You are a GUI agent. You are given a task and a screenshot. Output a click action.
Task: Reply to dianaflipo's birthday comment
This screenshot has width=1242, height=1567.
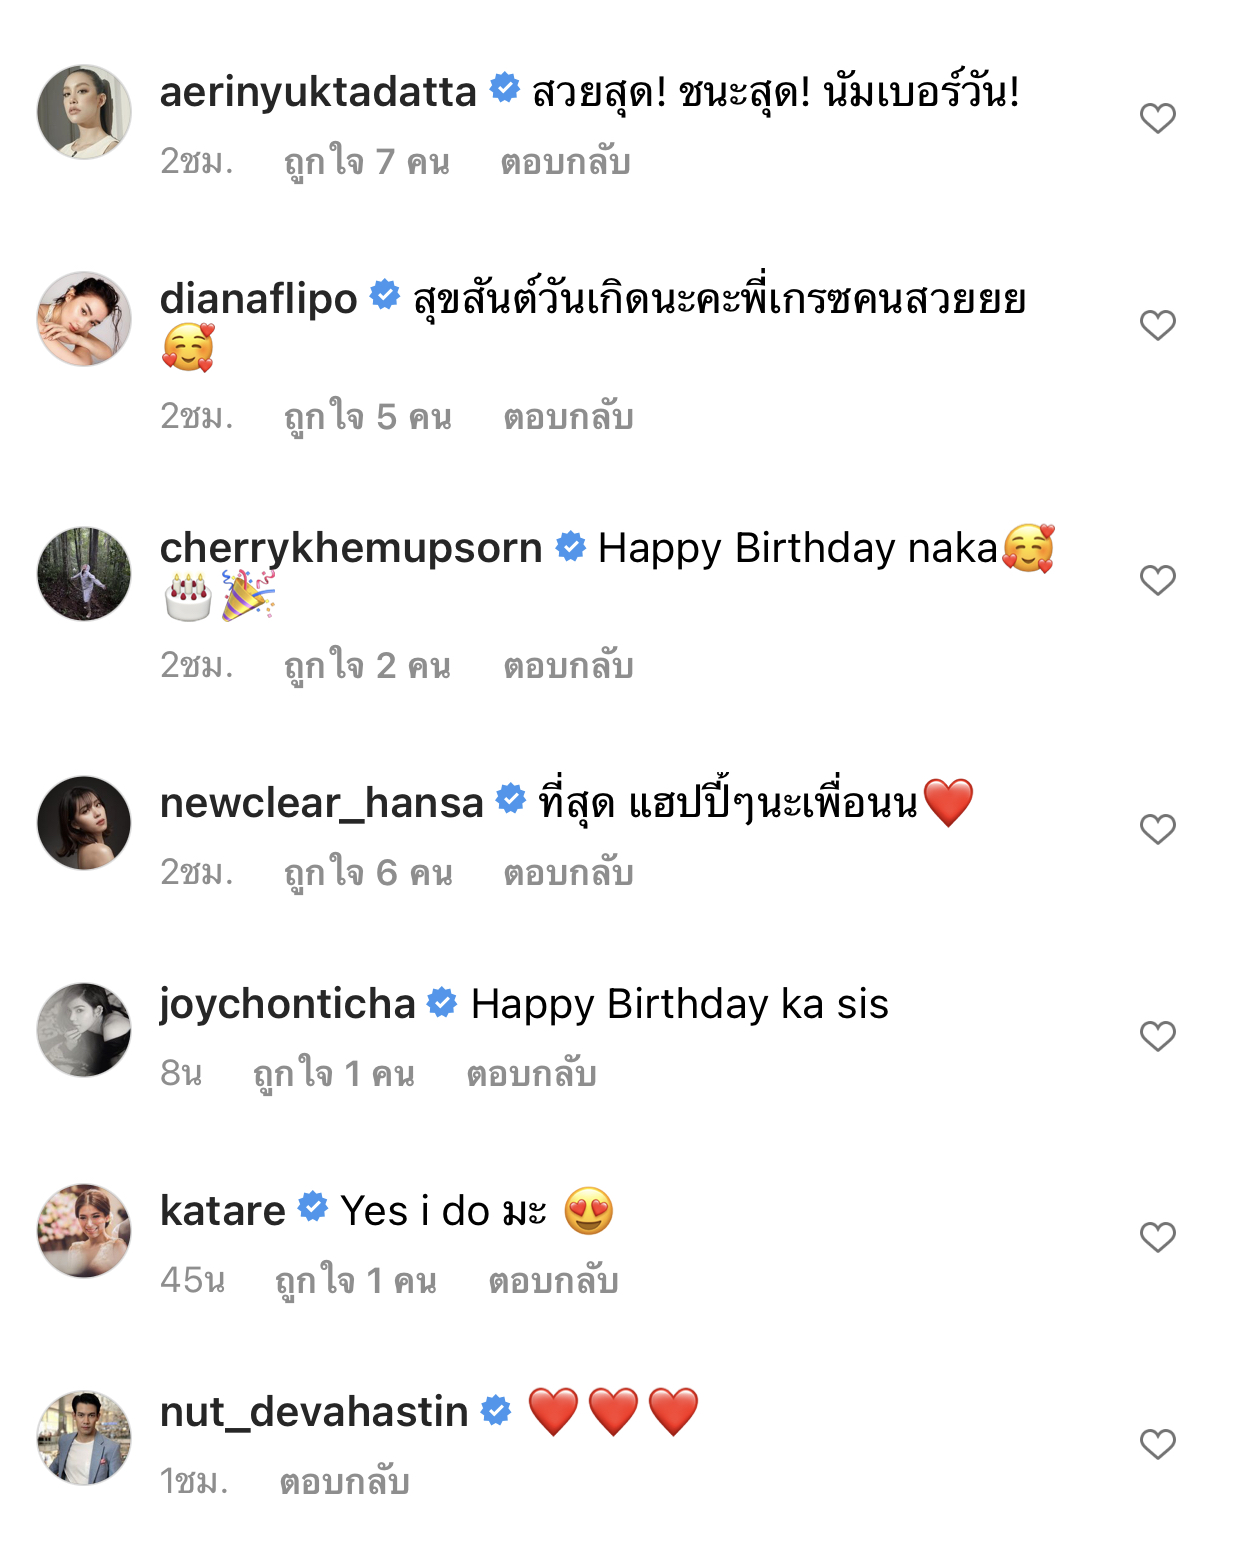tap(568, 417)
